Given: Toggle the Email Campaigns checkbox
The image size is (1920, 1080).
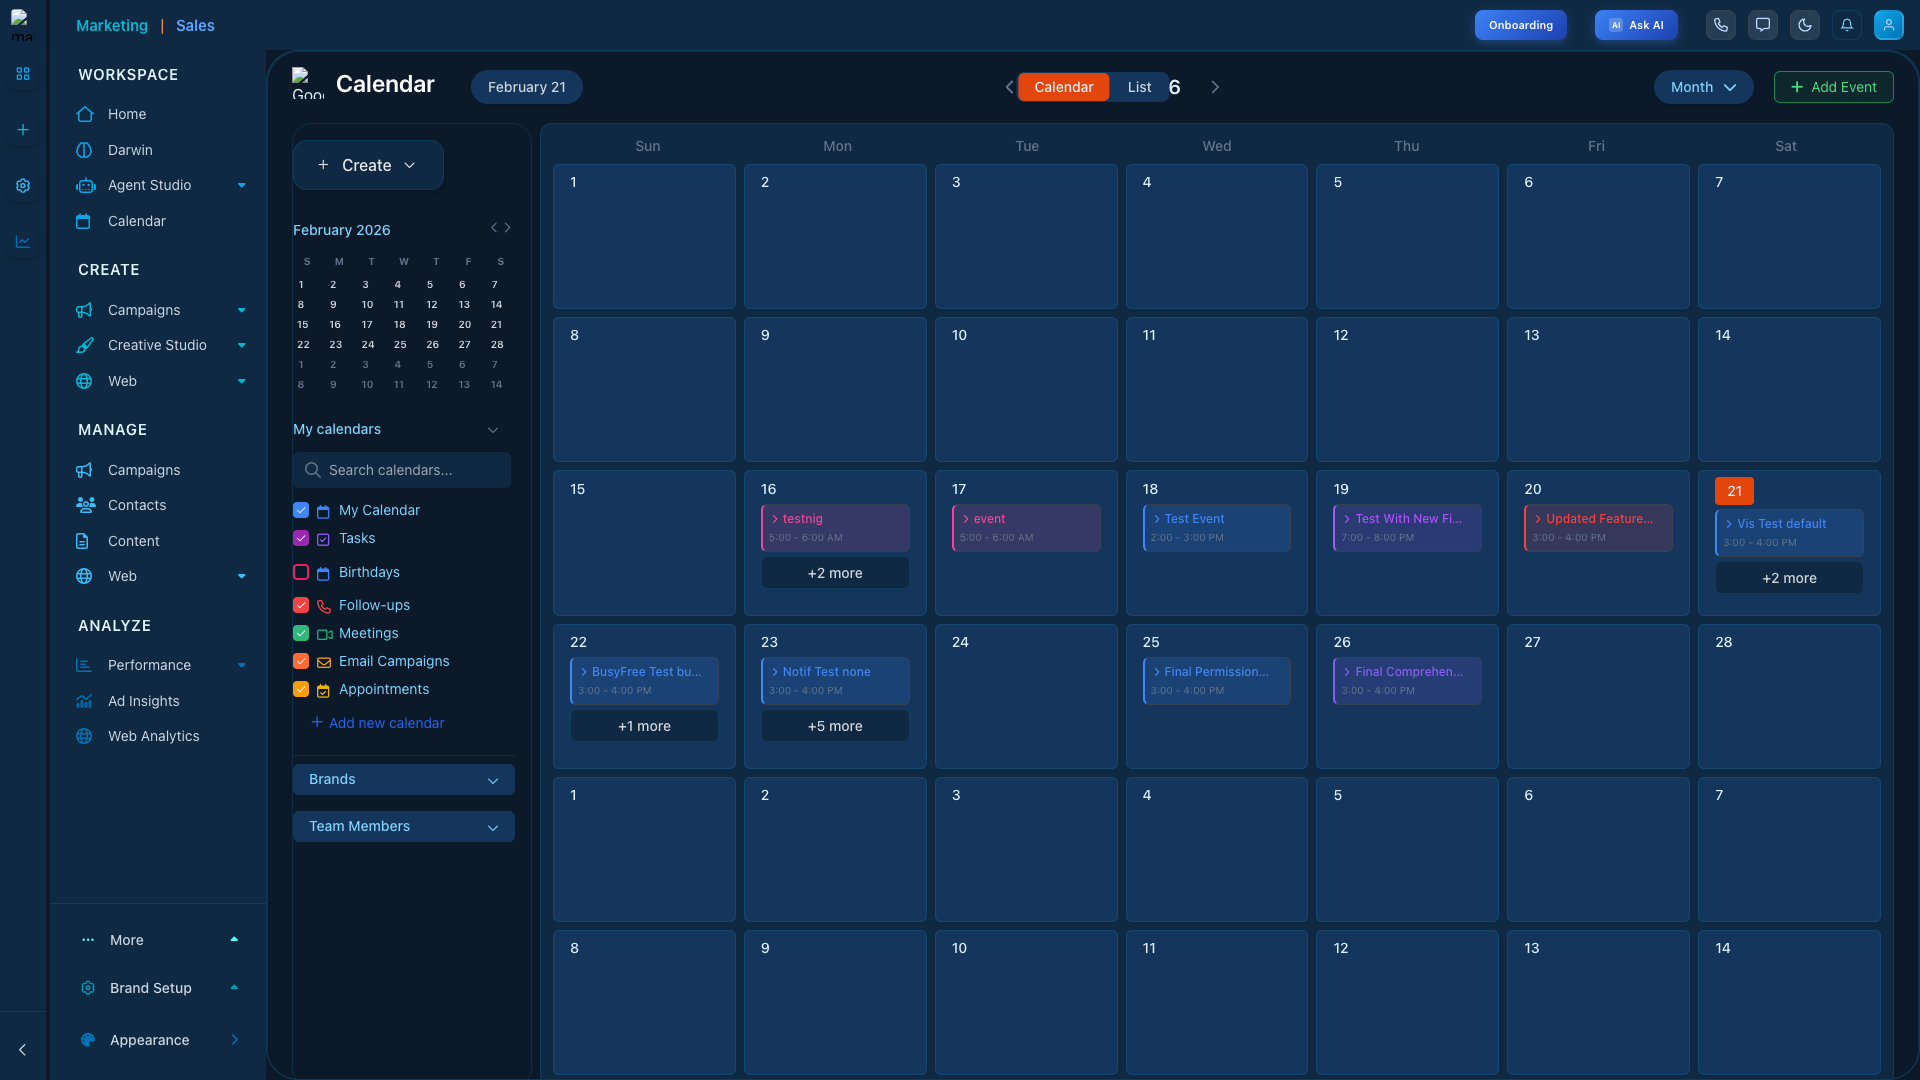Looking at the screenshot, I should pos(301,661).
